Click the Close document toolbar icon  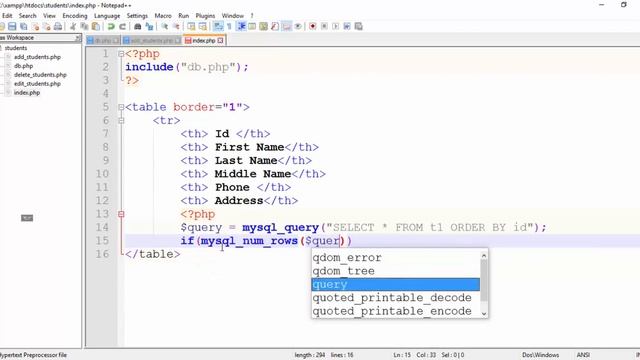(36, 27)
